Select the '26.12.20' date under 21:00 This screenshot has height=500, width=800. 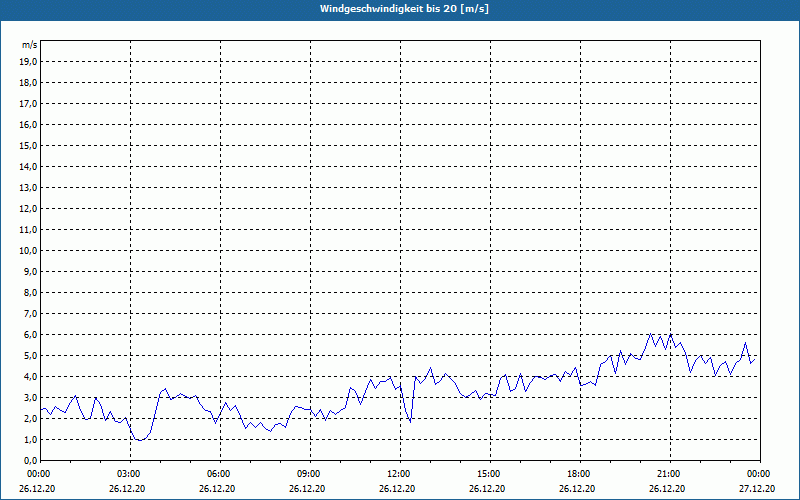click(667, 488)
